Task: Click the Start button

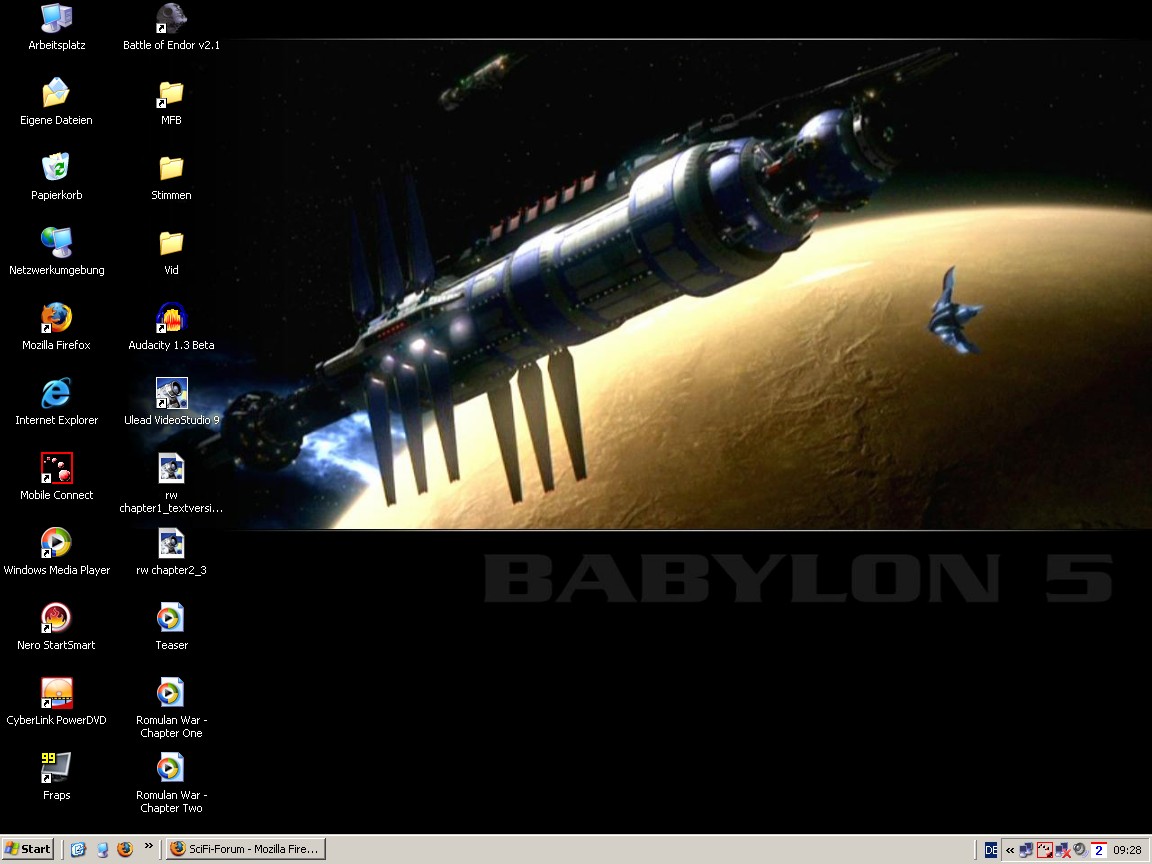Action: pyautogui.click(x=28, y=849)
